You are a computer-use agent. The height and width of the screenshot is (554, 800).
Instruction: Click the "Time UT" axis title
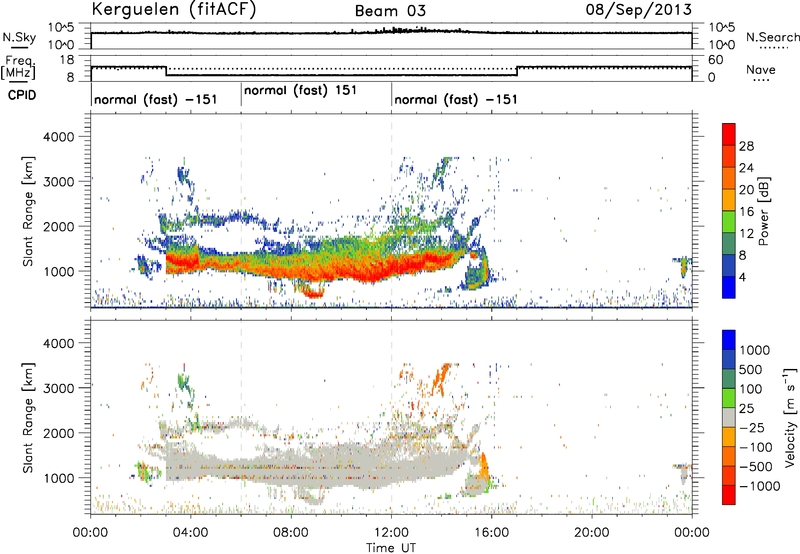[x=391, y=547]
